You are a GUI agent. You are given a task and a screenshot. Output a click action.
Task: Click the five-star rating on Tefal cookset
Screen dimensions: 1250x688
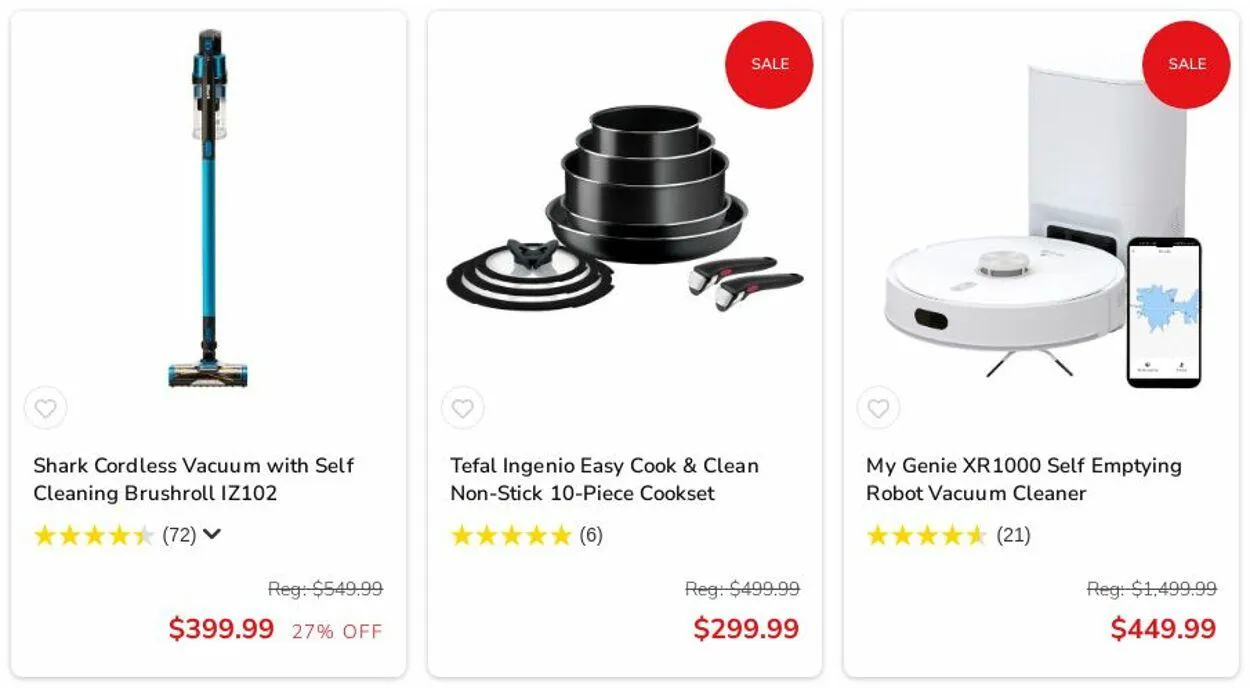511,535
